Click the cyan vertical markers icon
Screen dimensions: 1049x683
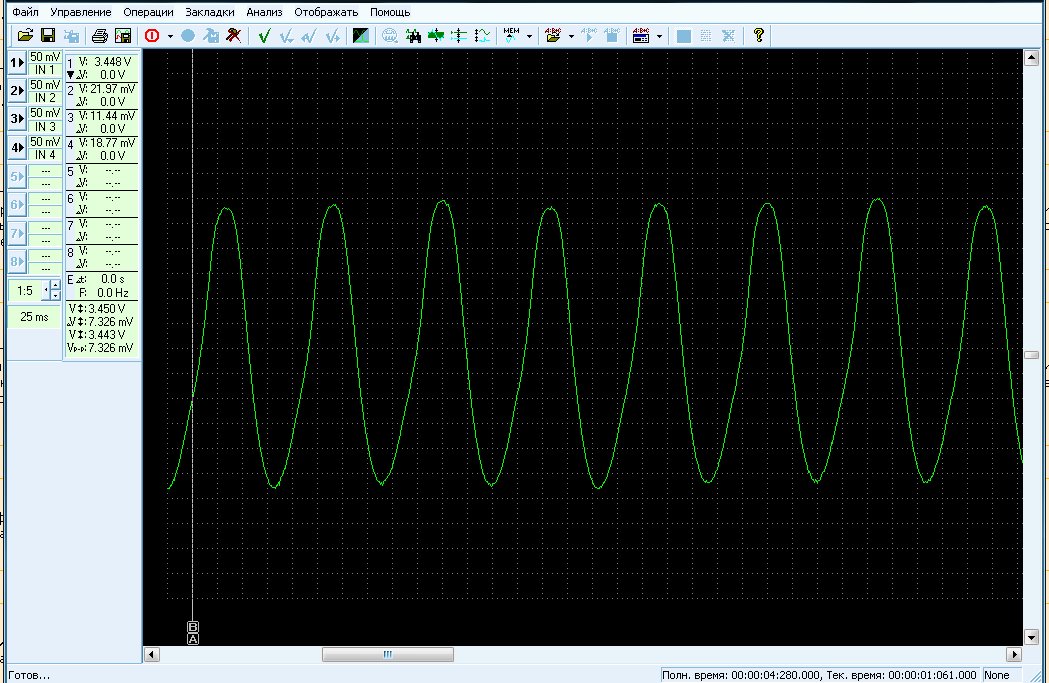click(x=459, y=35)
